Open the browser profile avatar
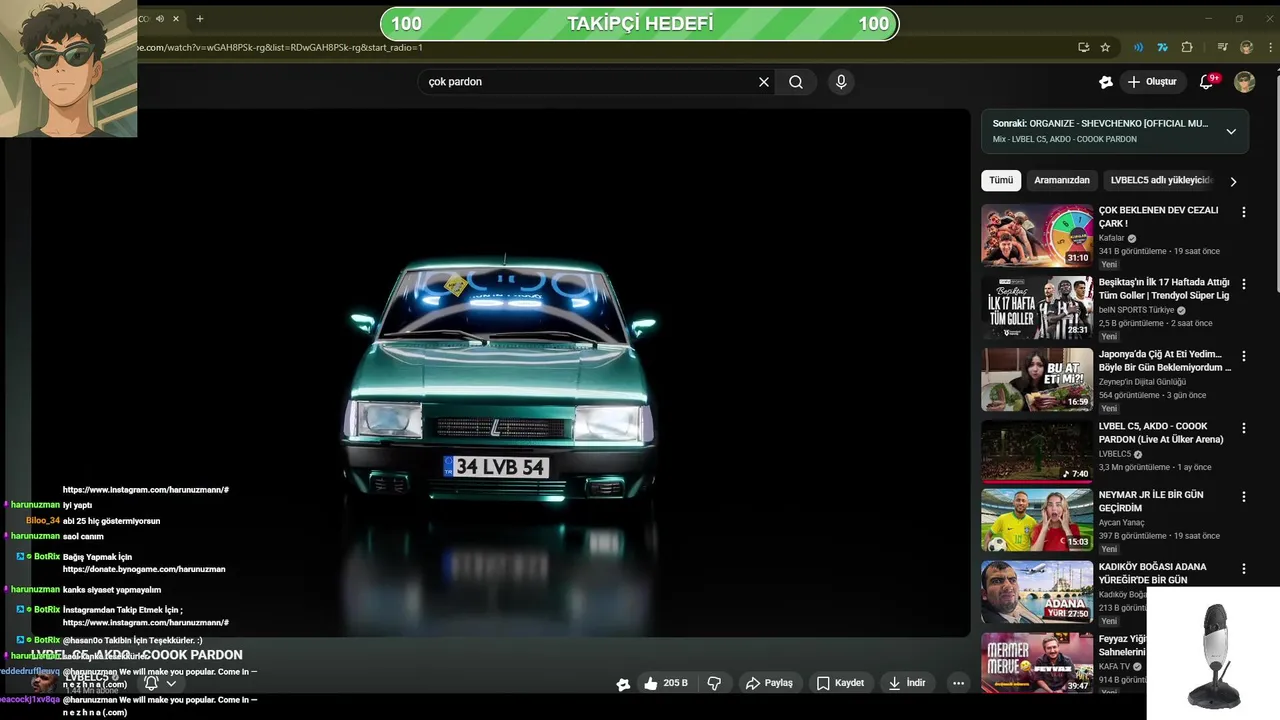 [x=1246, y=47]
